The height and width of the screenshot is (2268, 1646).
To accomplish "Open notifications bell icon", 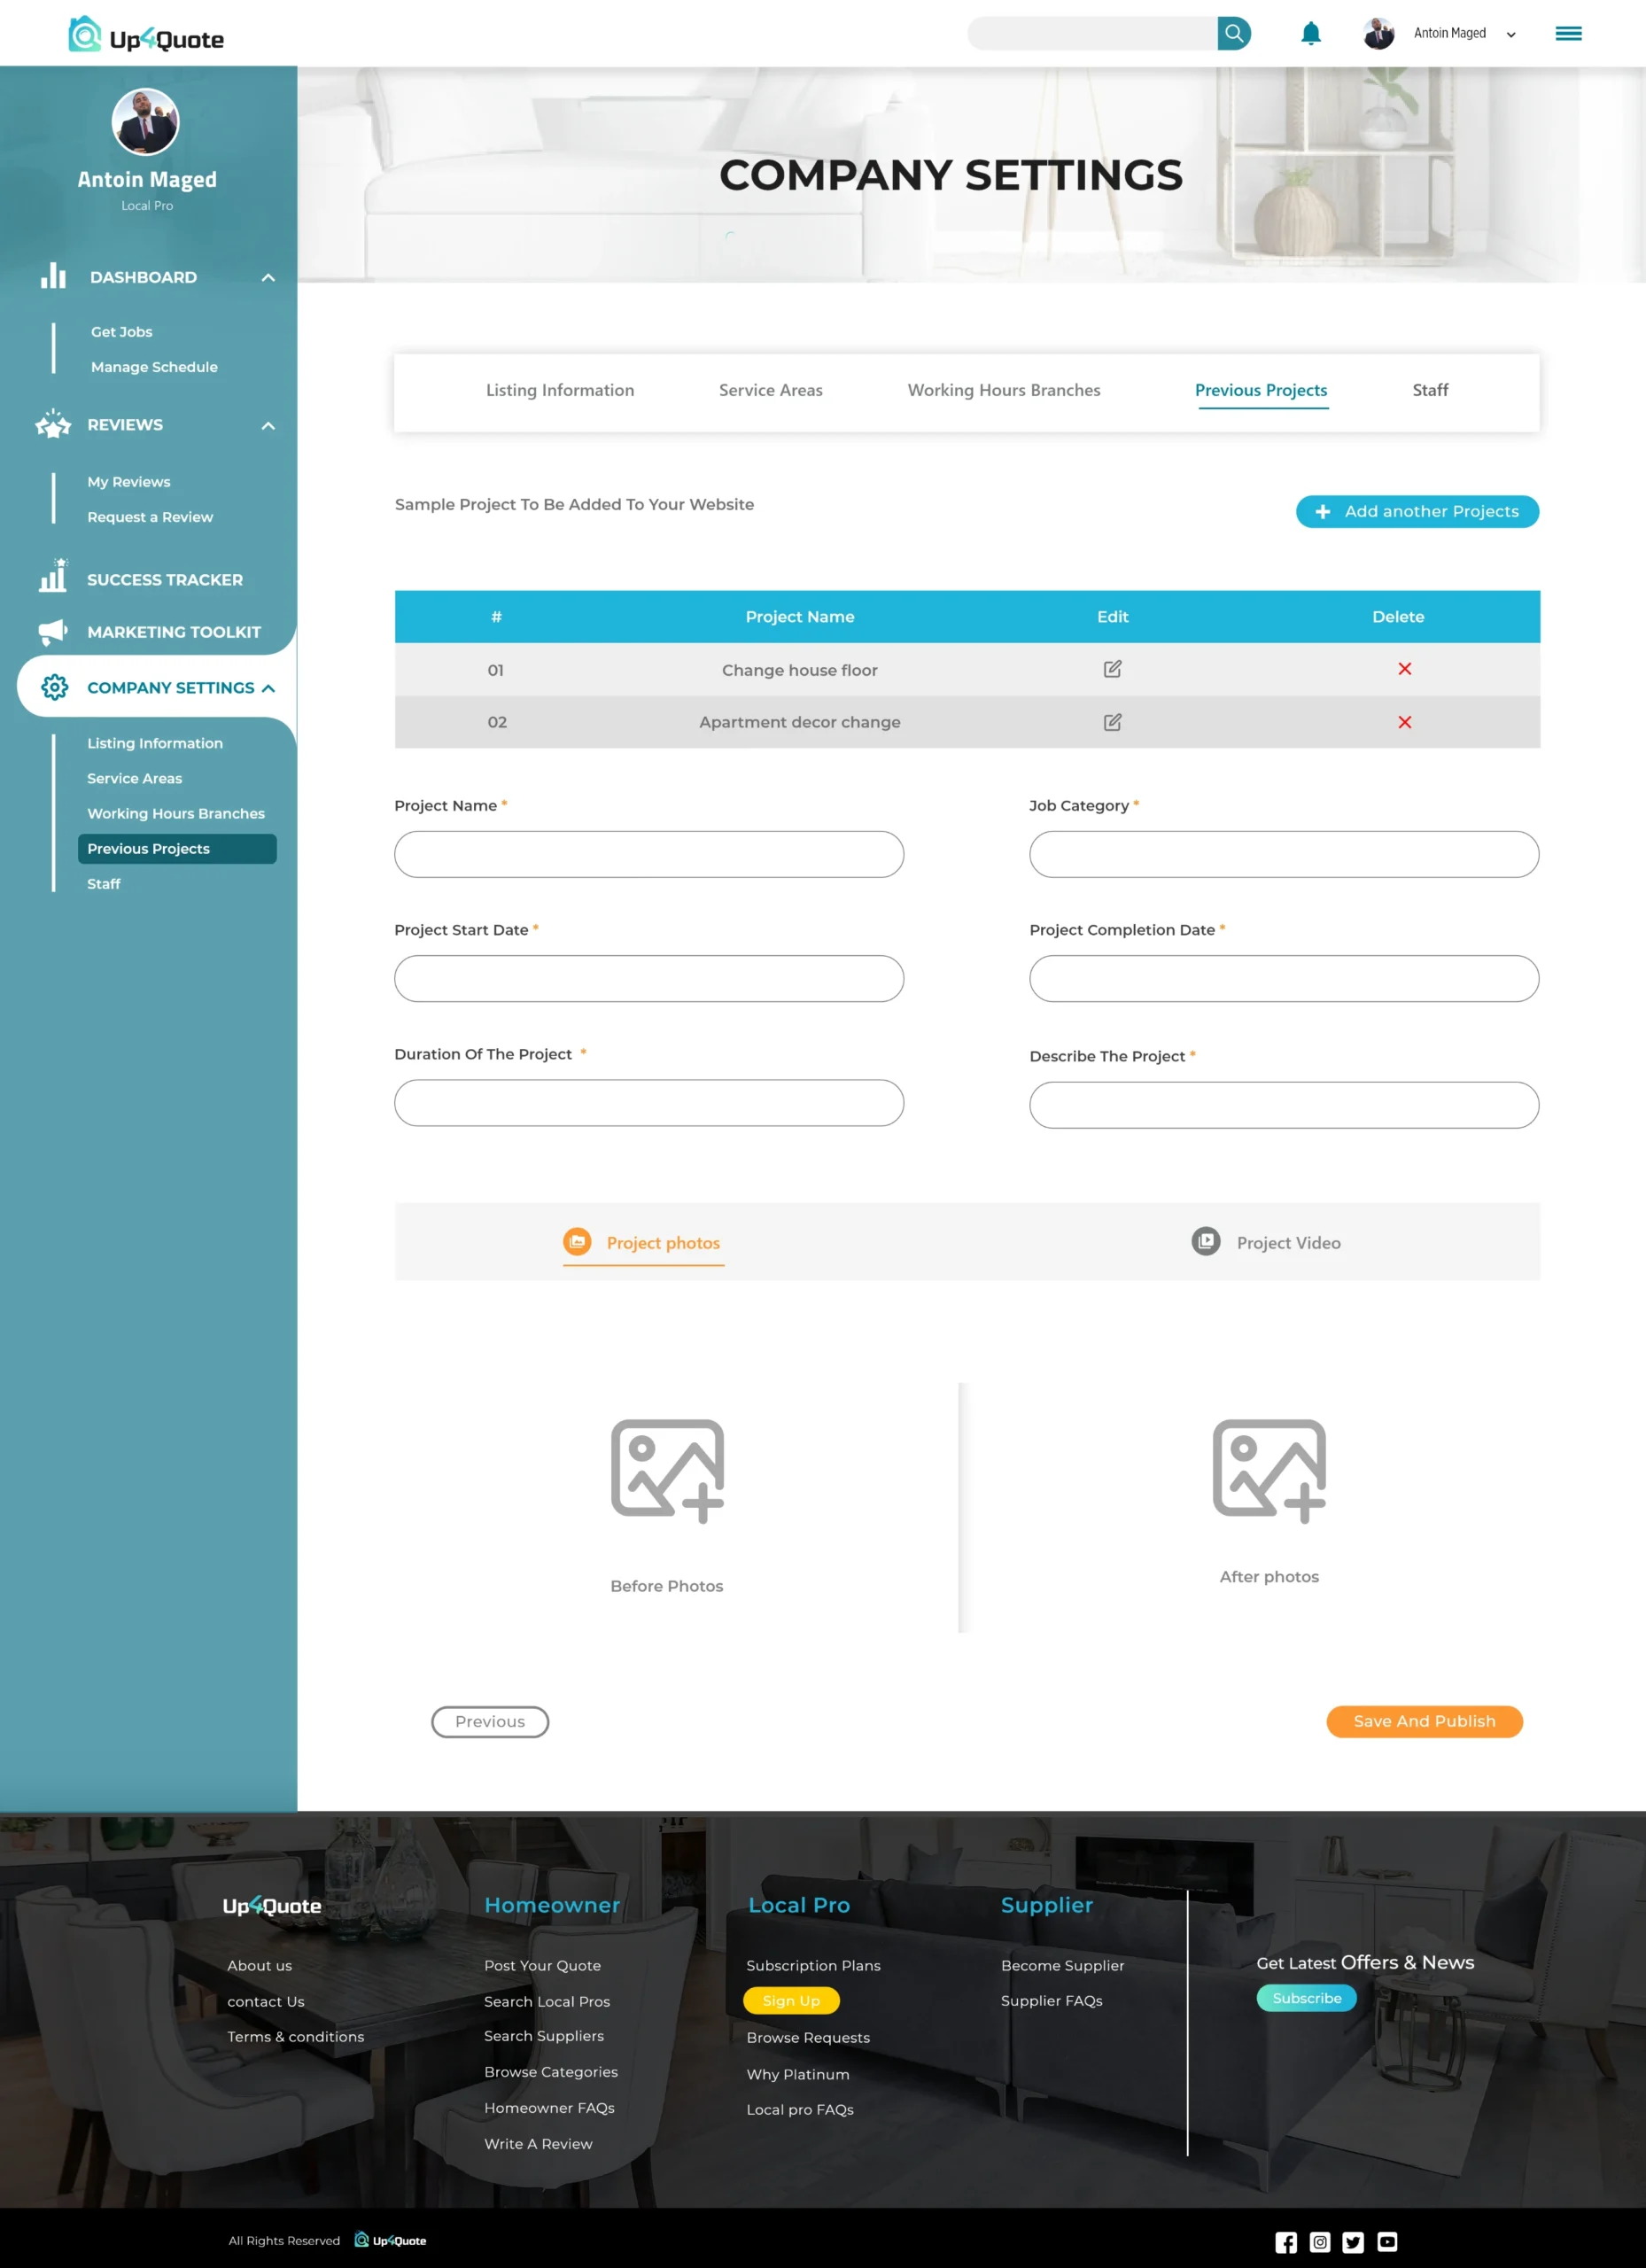I will 1310,34.
